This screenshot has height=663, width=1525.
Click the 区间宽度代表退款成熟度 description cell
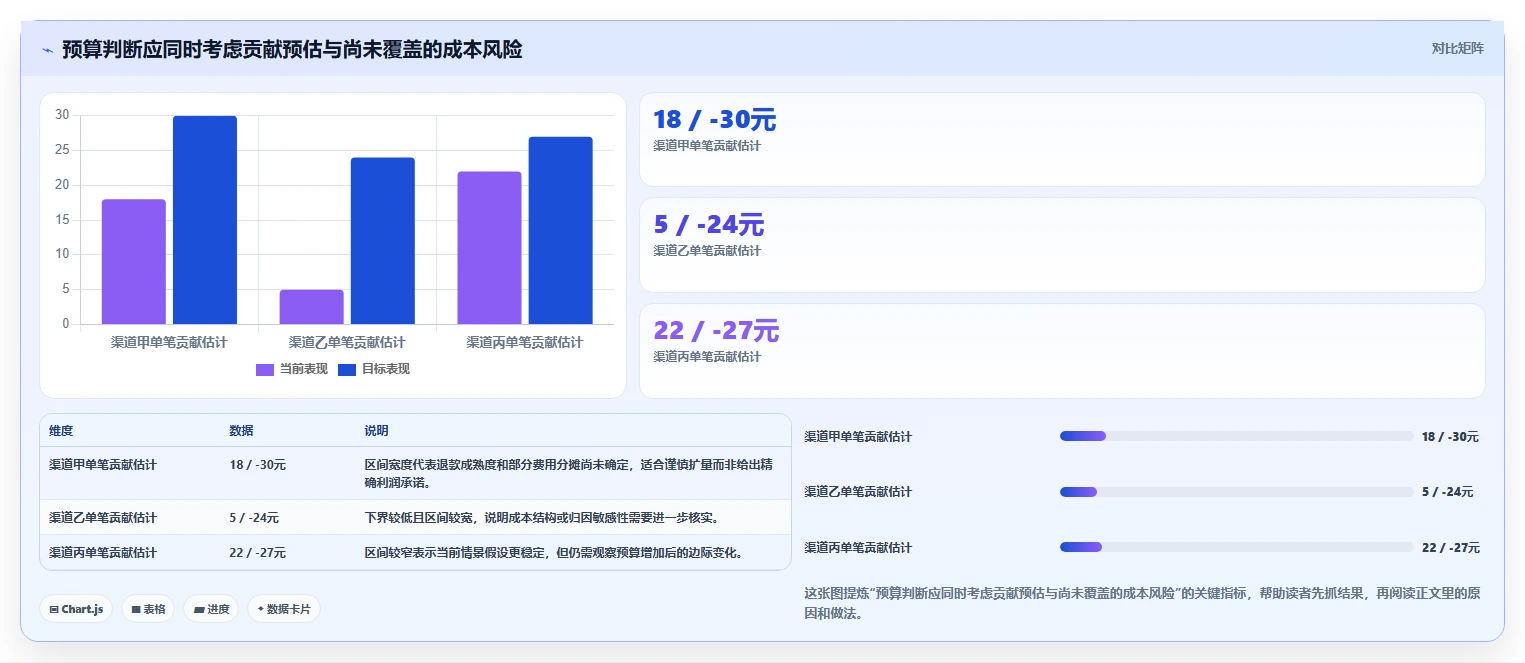pos(571,474)
